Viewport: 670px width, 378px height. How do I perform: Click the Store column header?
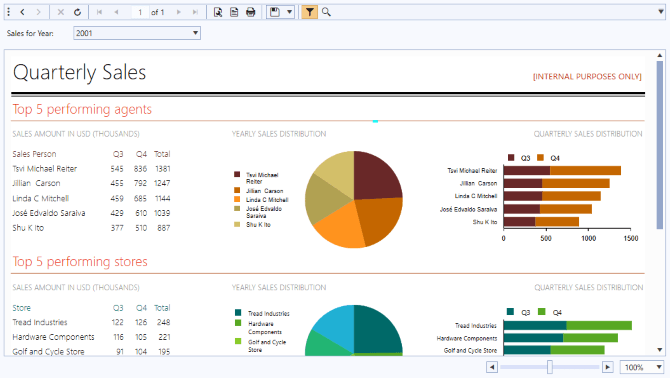click(21, 308)
